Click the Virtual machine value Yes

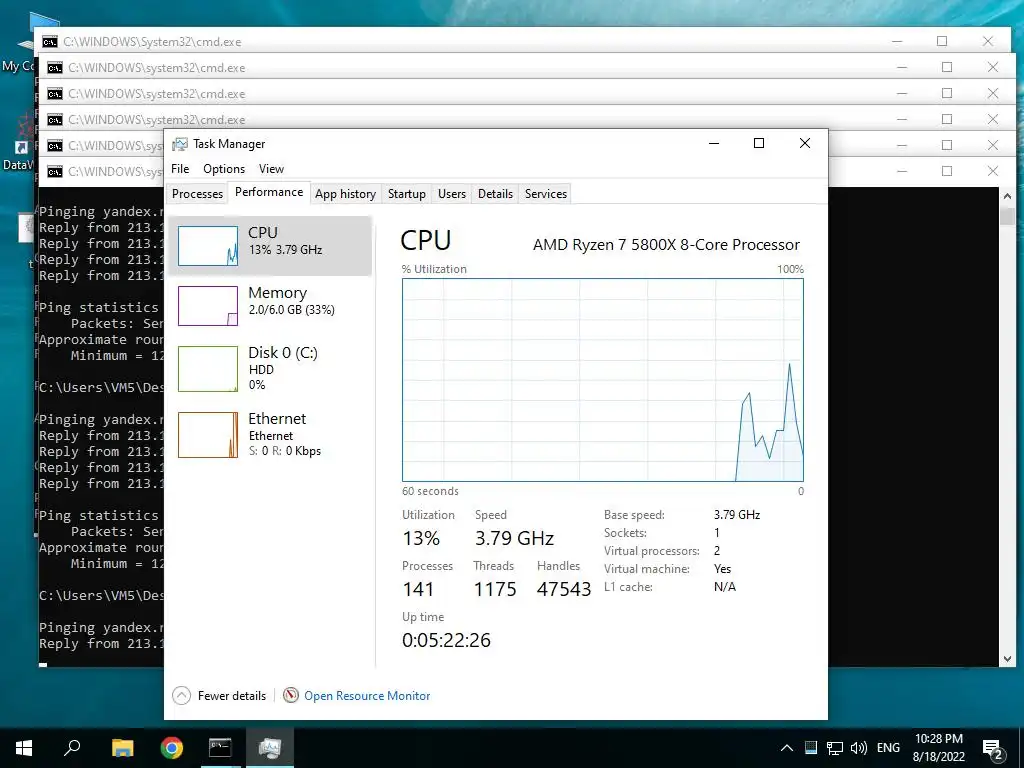point(722,569)
